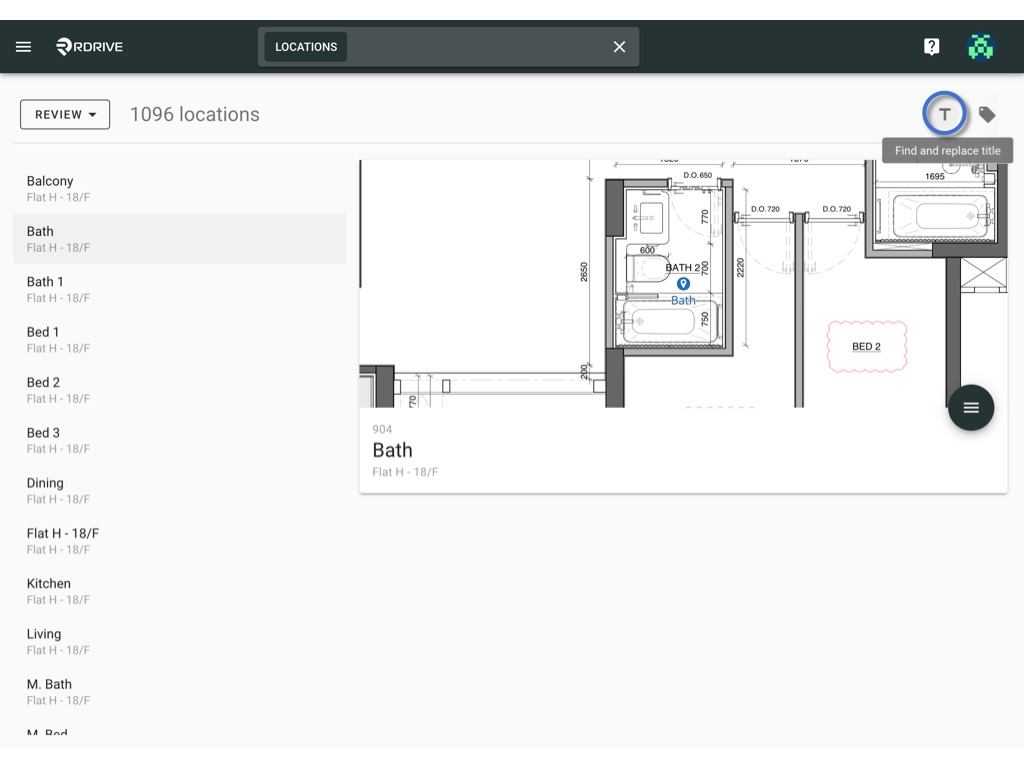Open the REVIEW dropdown
This screenshot has height=768, width=1024.
[x=65, y=114]
